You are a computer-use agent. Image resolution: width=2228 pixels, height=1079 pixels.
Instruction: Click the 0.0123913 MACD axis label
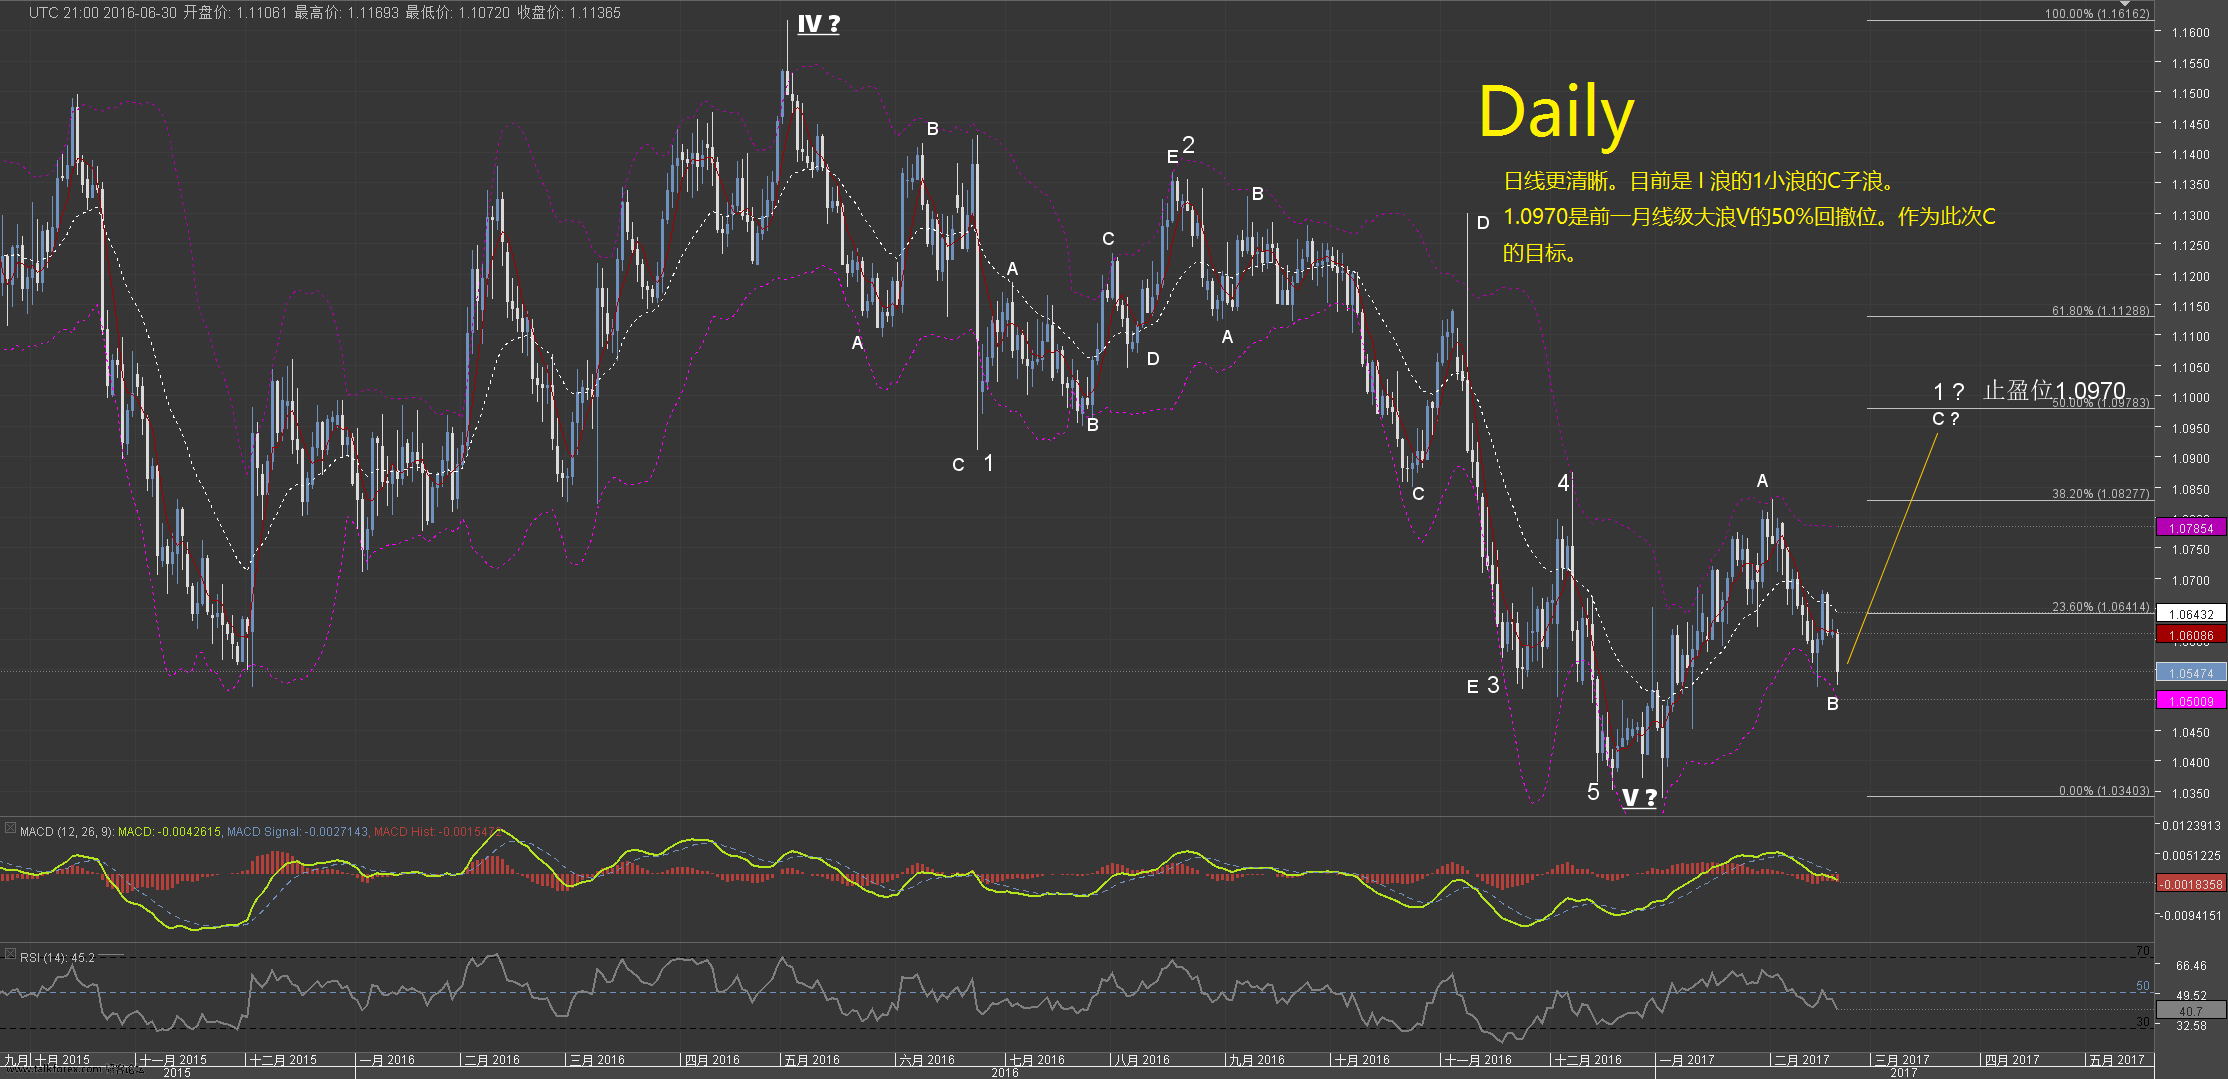pyautogui.click(x=2190, y=826)
